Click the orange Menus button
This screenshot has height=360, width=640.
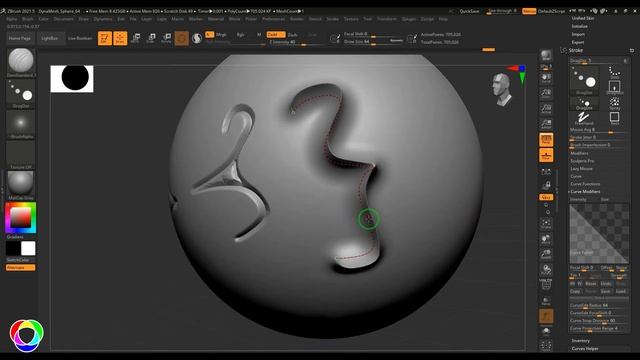(529, 11)
